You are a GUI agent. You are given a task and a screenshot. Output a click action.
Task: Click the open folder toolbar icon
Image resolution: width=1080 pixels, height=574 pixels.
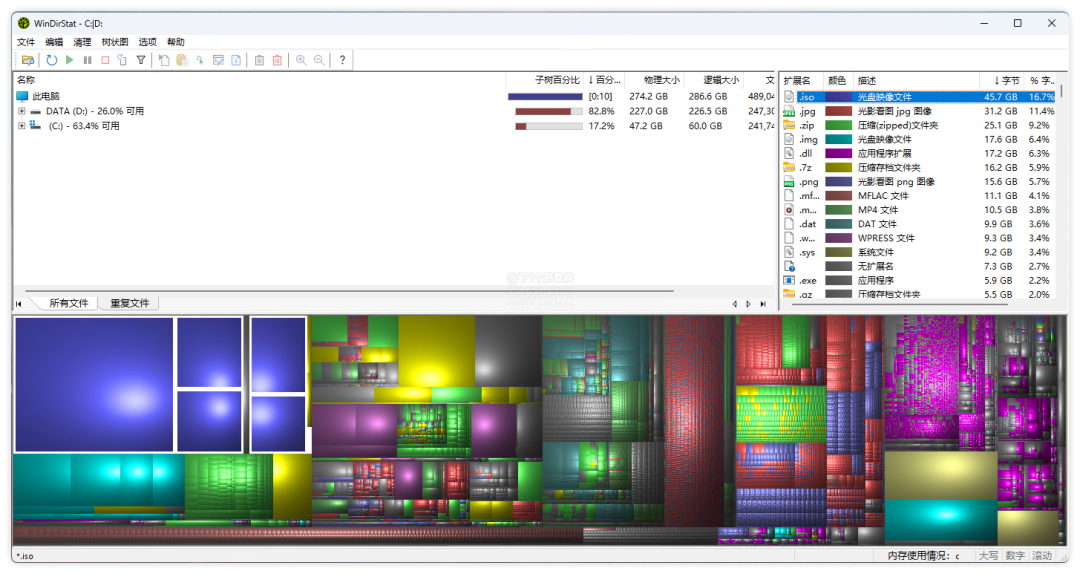point(28,60)
